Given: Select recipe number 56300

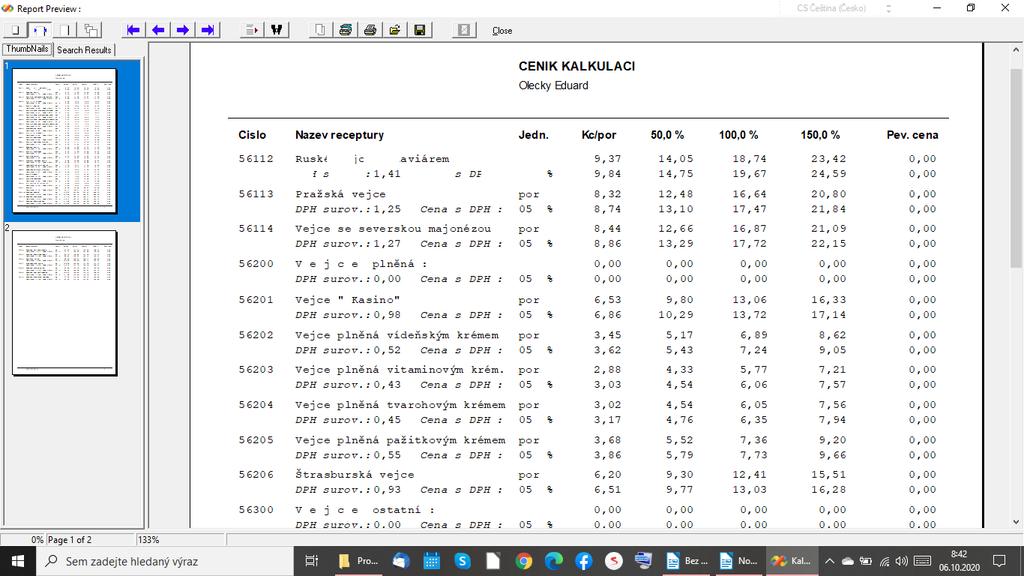Looking at the screenshot, I should point(256,510).
